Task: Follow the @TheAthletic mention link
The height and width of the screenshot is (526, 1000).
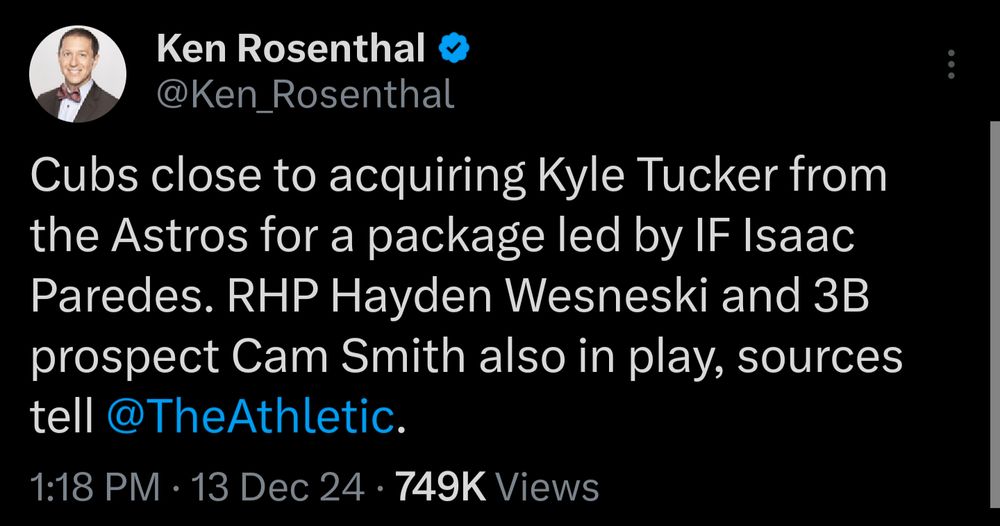Action: [251, 416]
